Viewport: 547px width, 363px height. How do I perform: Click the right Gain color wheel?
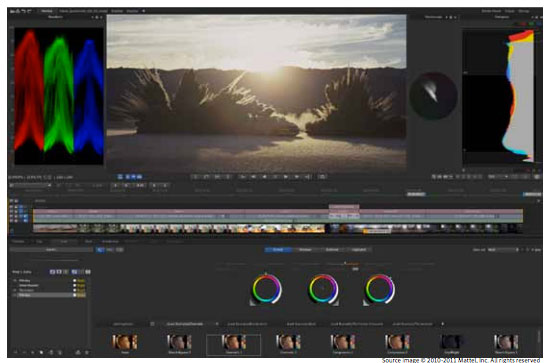click(x=380, y=289)
